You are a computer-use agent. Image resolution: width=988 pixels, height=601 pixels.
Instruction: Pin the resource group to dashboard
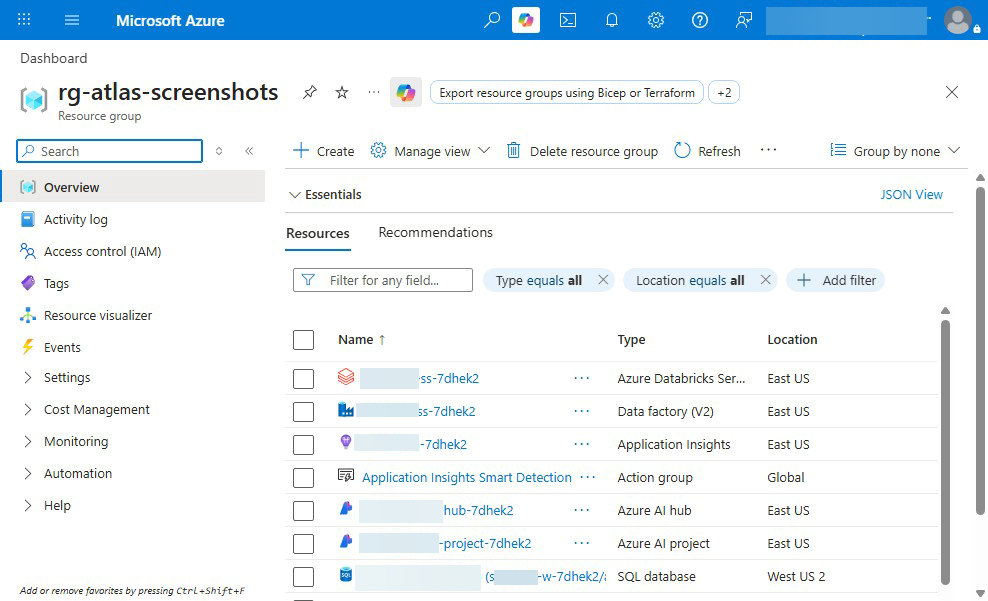coord(309,93)
